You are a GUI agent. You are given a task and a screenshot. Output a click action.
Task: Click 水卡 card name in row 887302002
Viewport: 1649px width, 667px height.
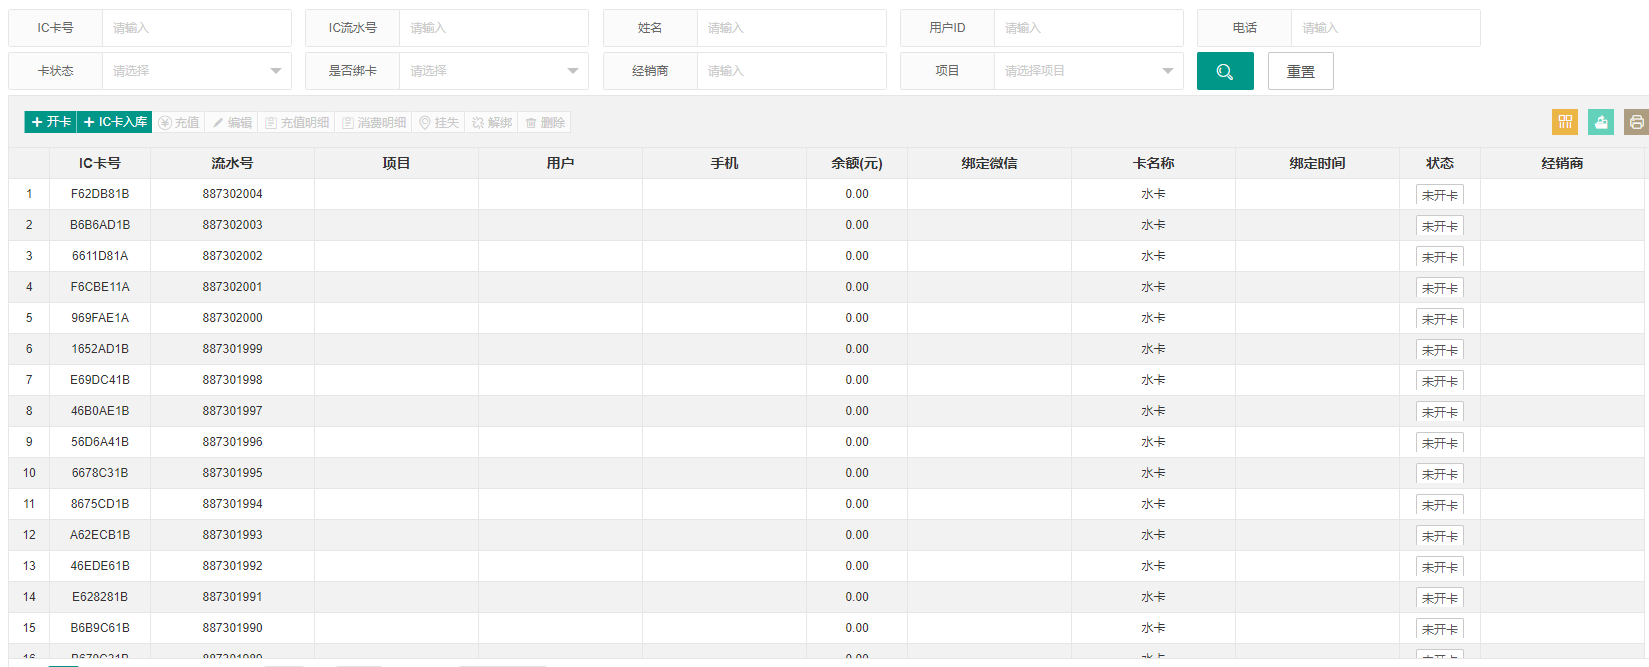pyautogui.click(x=1153, y=256)
